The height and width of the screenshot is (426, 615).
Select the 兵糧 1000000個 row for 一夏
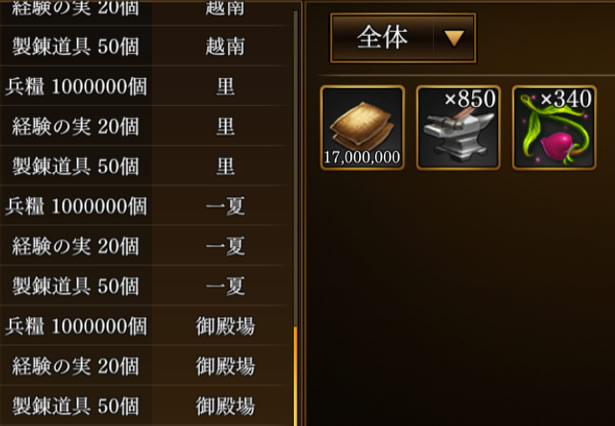(x=146, y=206)
